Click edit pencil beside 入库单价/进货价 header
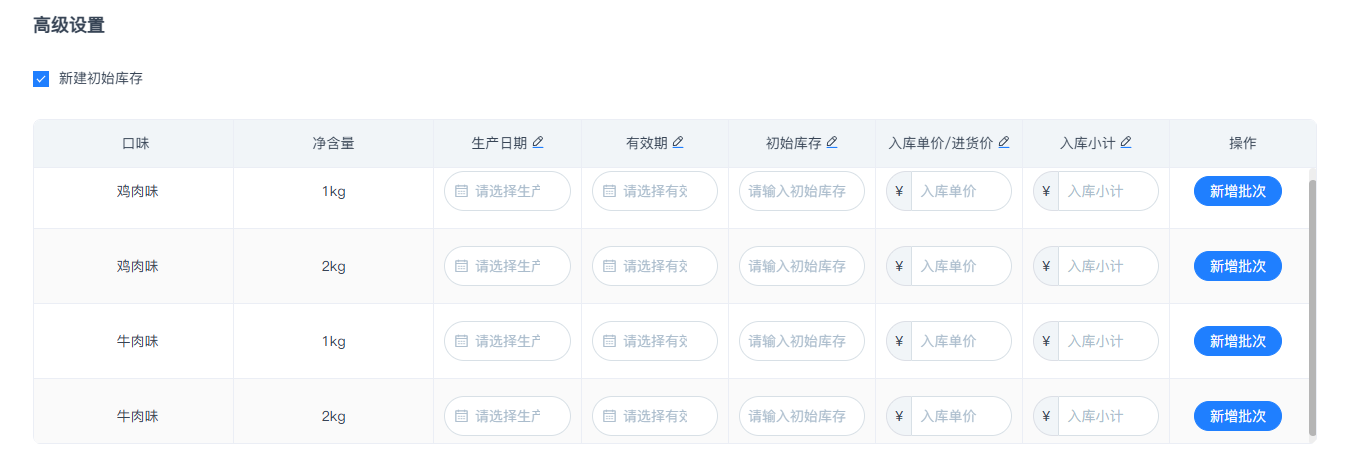Viewport: 1370px width, 460px height. coord(1004,143)
